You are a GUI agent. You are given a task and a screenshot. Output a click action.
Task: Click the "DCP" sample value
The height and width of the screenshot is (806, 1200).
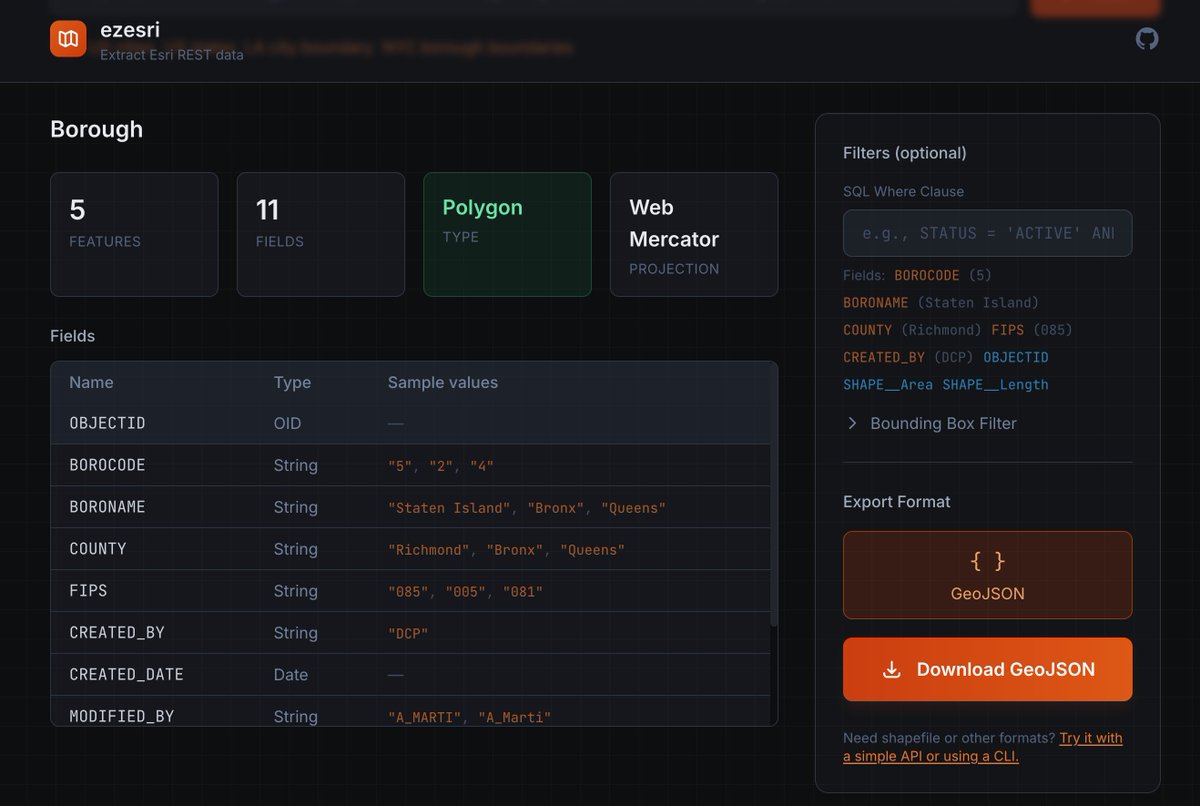408,634
